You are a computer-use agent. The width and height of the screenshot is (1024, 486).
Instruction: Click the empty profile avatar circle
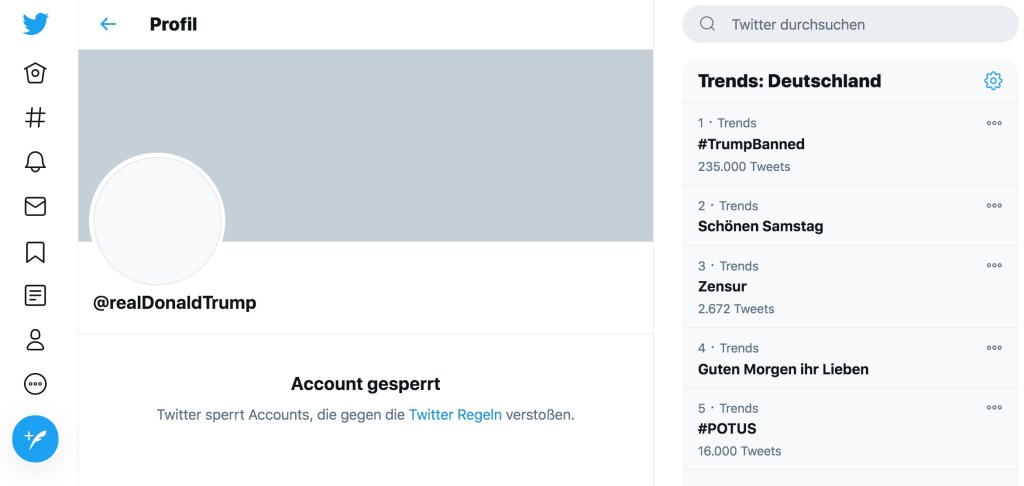(157, 220)
